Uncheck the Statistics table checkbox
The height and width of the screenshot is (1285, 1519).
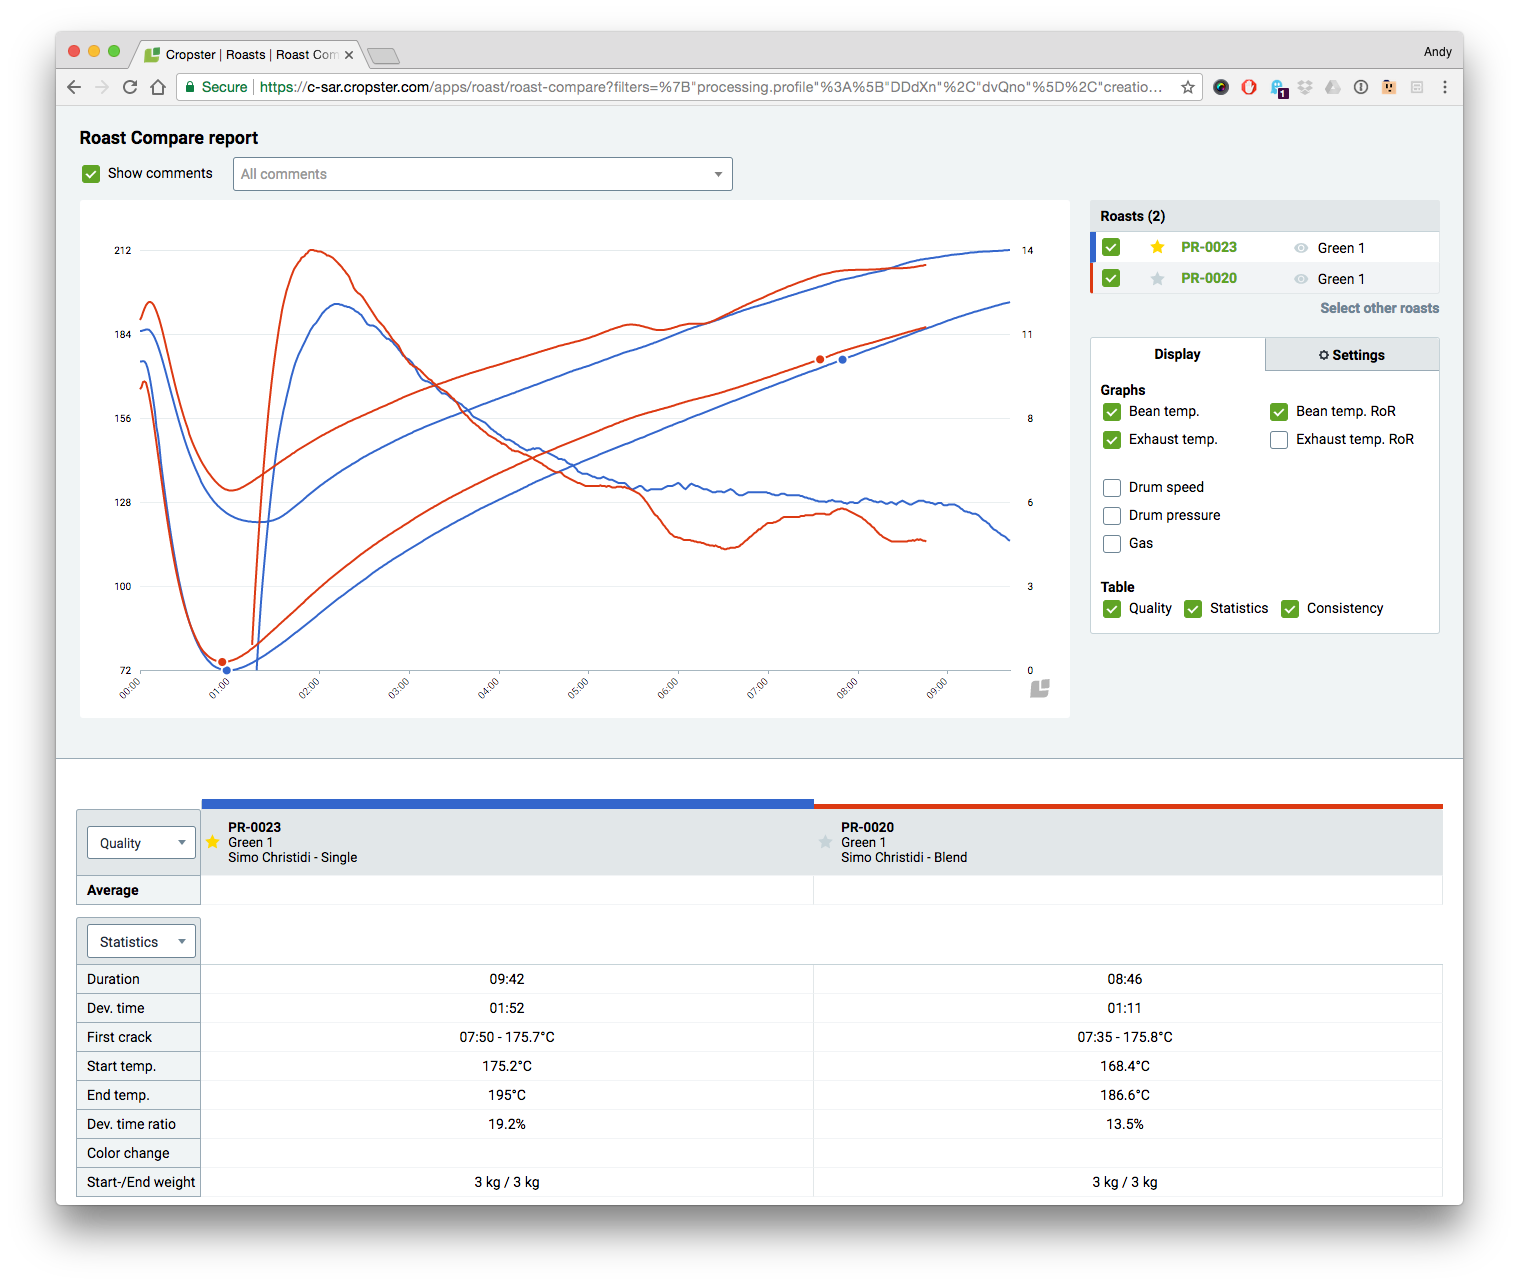[x=1193, y=609]
